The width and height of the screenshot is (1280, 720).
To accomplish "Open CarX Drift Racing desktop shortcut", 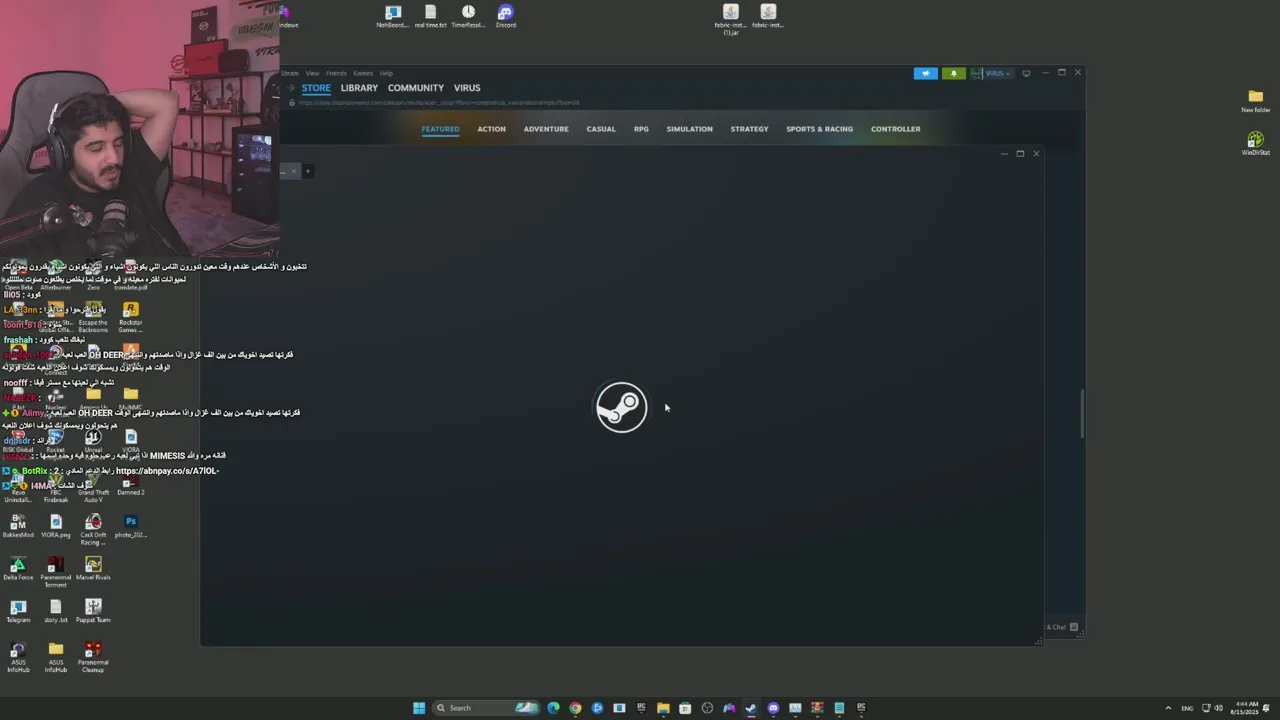I will pos(93,529).
